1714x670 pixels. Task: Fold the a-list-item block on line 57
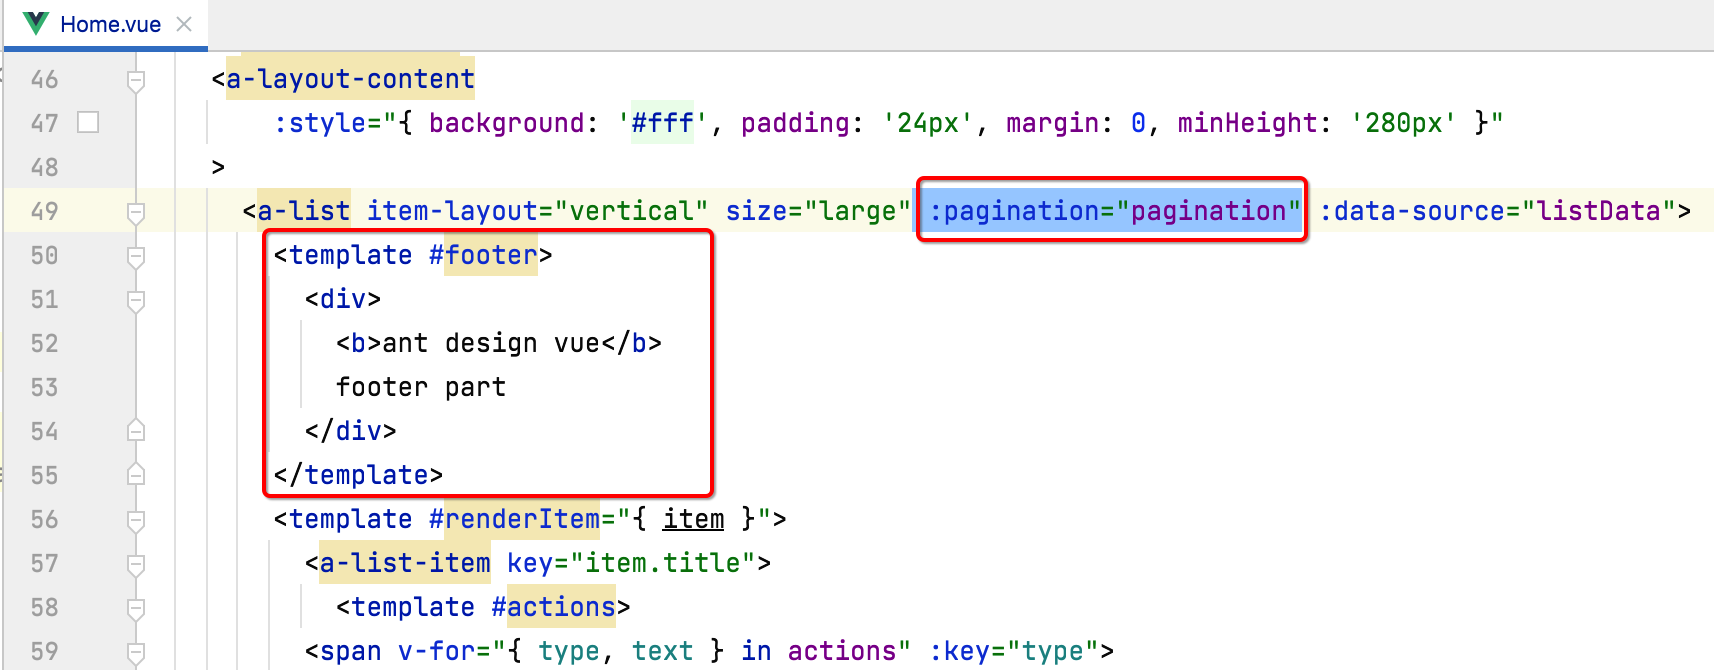(x=137, y=564)
